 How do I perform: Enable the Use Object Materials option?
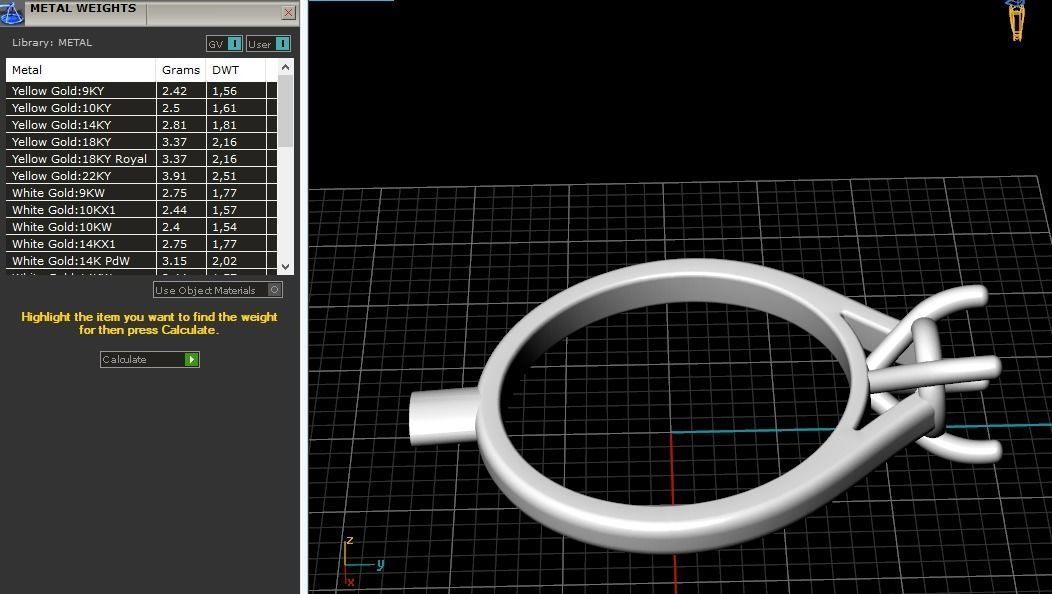[x=218, y=290]
